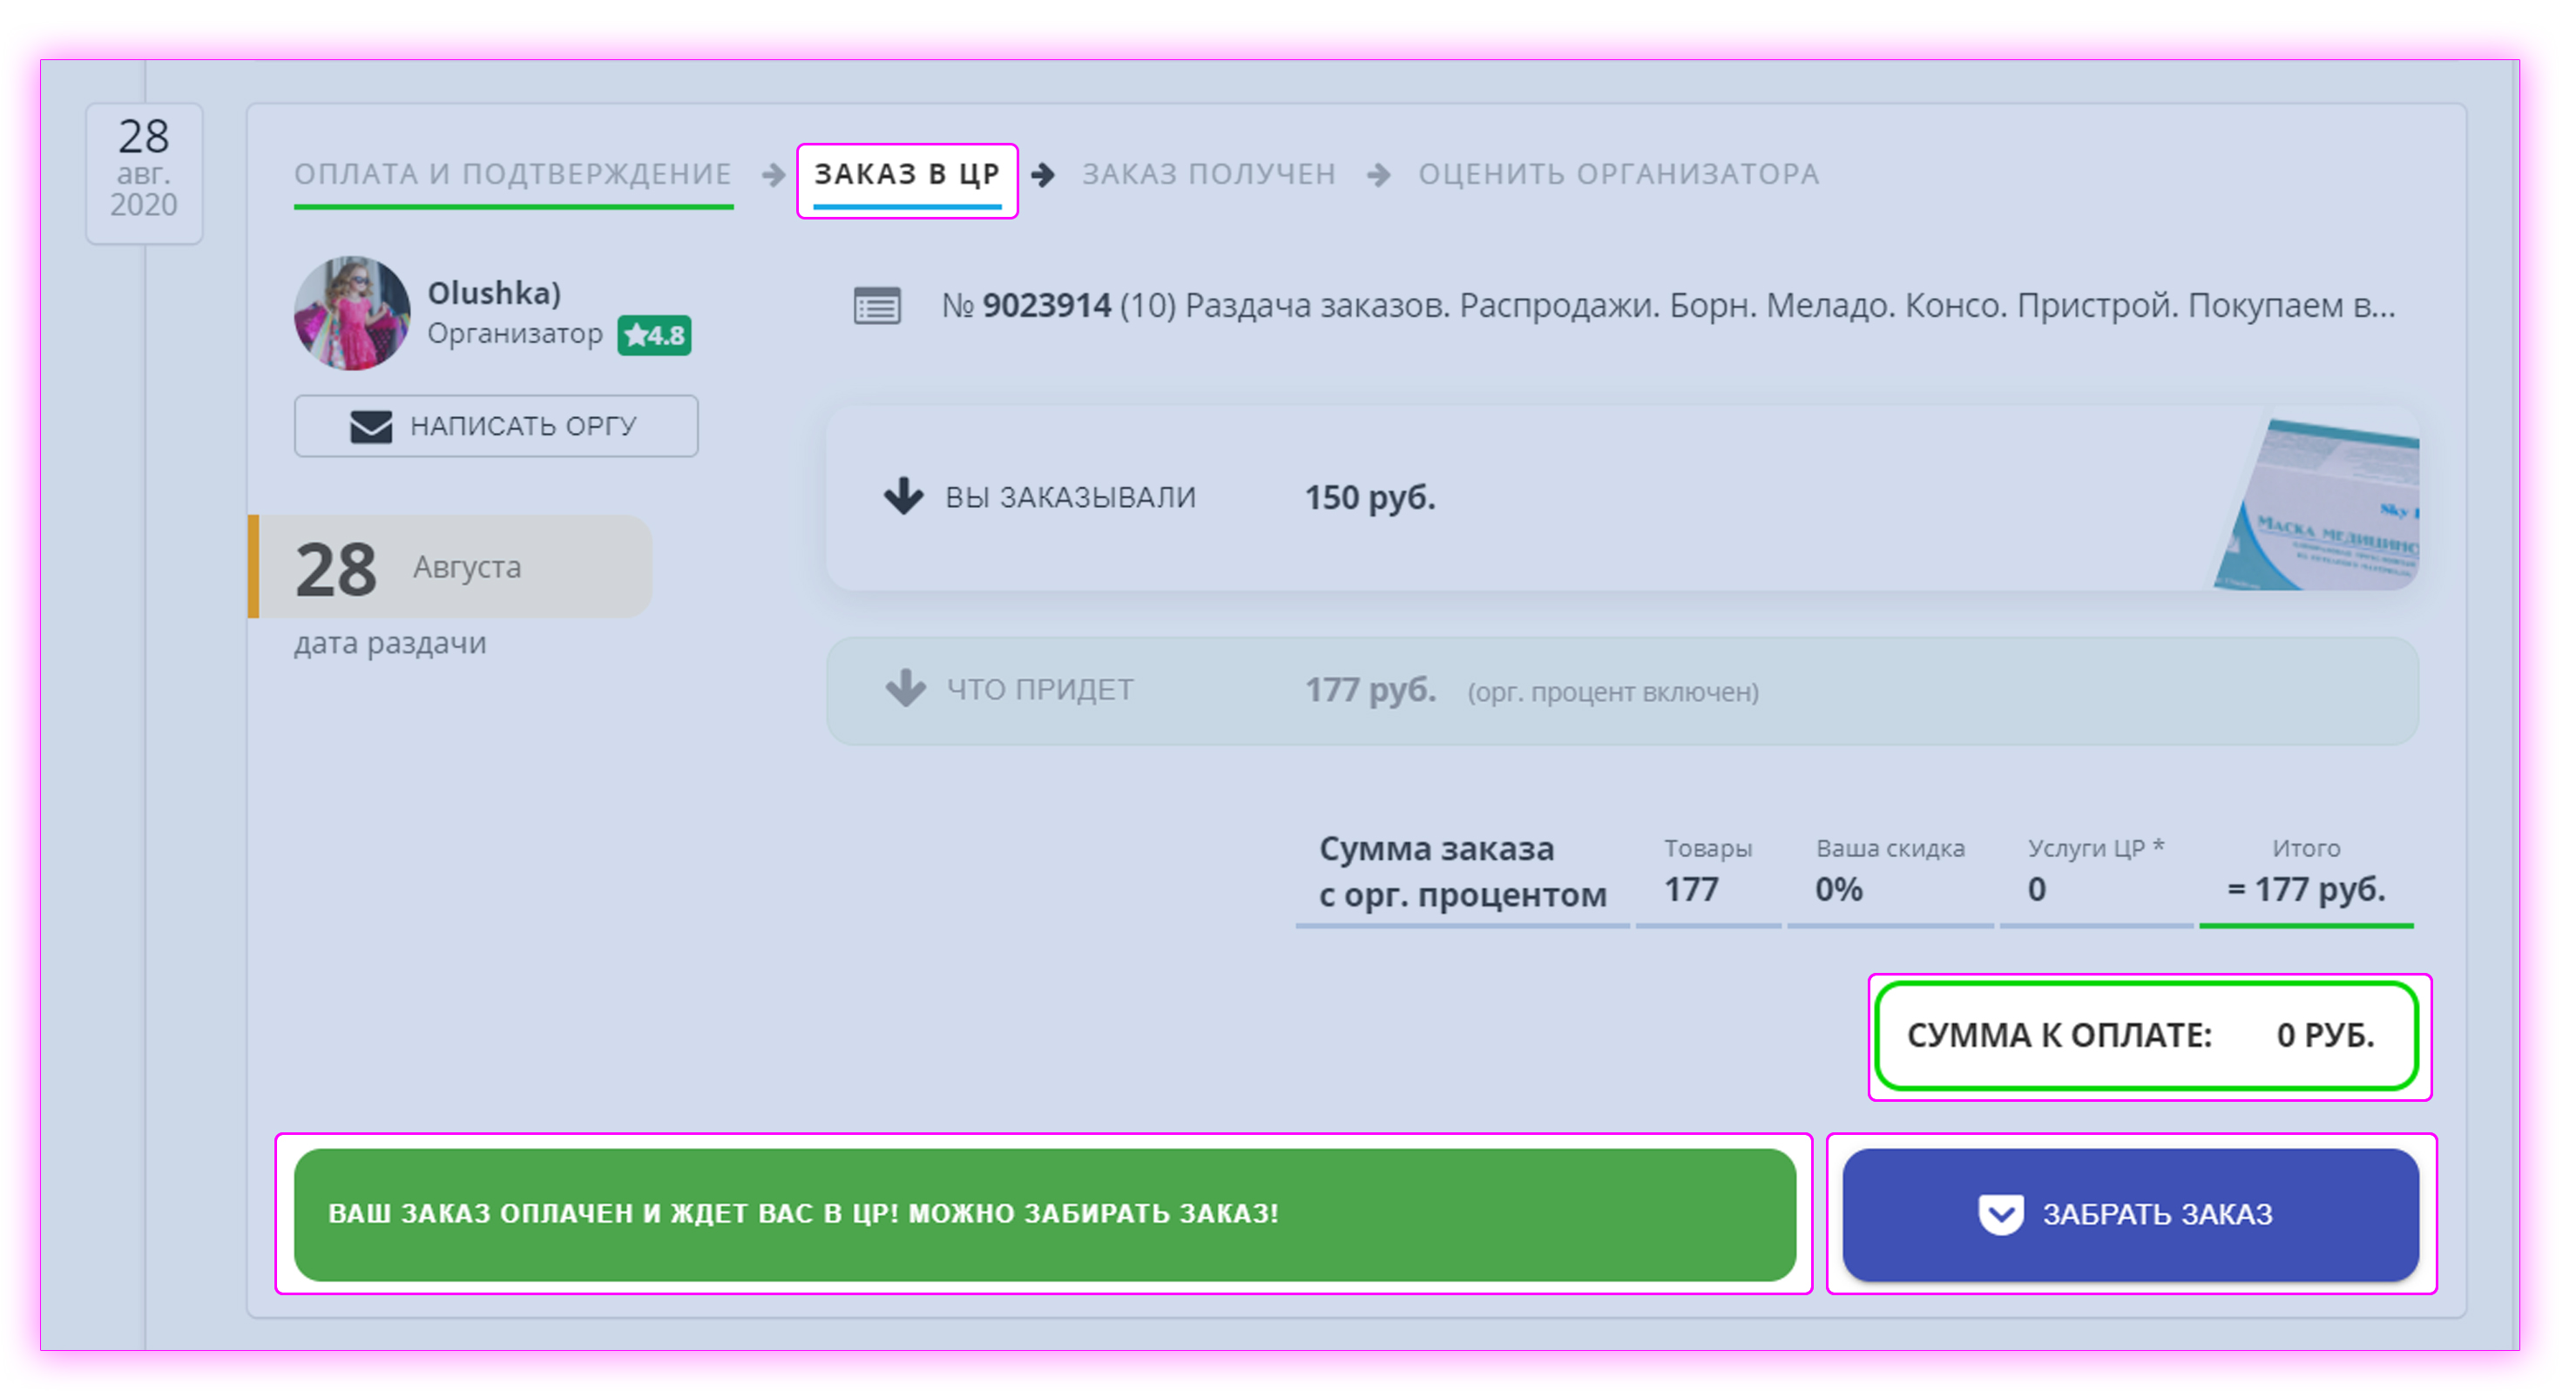
Task: Open organizer profile Olushka) name
Action: (x=494, y=293)
